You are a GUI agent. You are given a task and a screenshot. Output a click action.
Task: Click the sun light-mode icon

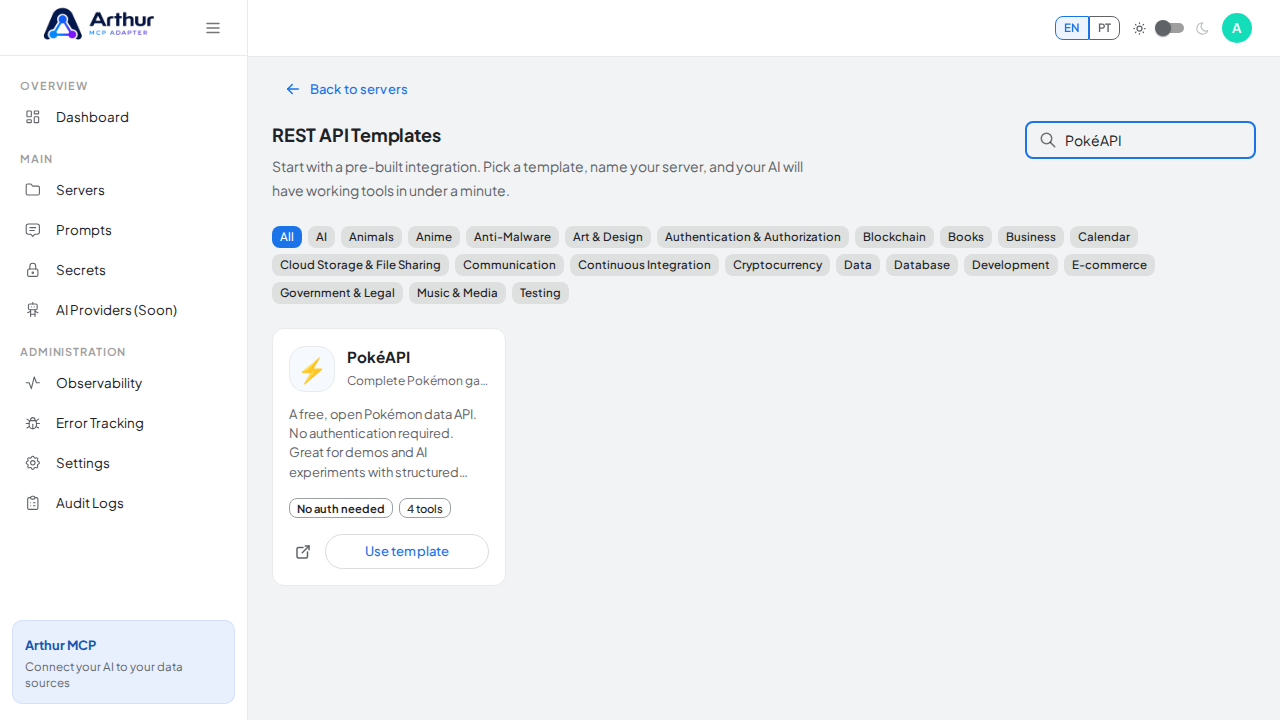click(1139, 28)
